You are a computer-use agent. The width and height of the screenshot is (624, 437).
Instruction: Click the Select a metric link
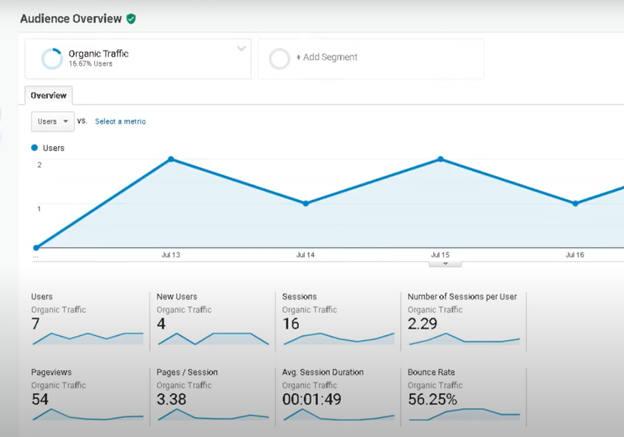click(x=120, y=121)
